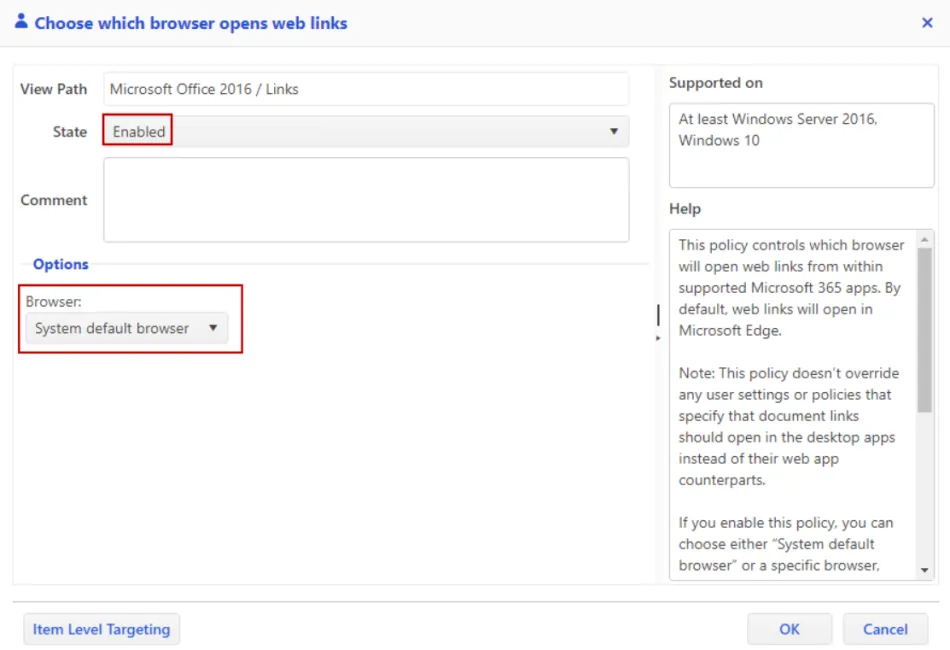Confirm the policy with OK

pyautogui.click(x=789, y=629)
